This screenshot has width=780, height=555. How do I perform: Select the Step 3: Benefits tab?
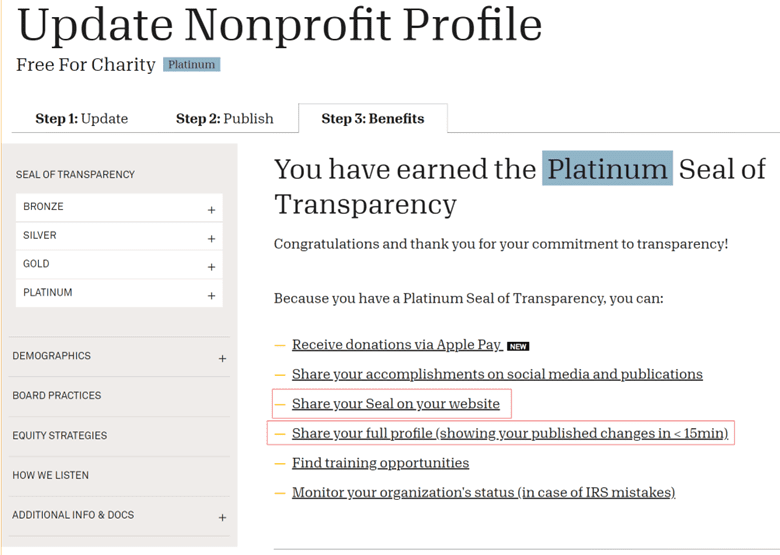pyautogui.click(x=372, y=119)
